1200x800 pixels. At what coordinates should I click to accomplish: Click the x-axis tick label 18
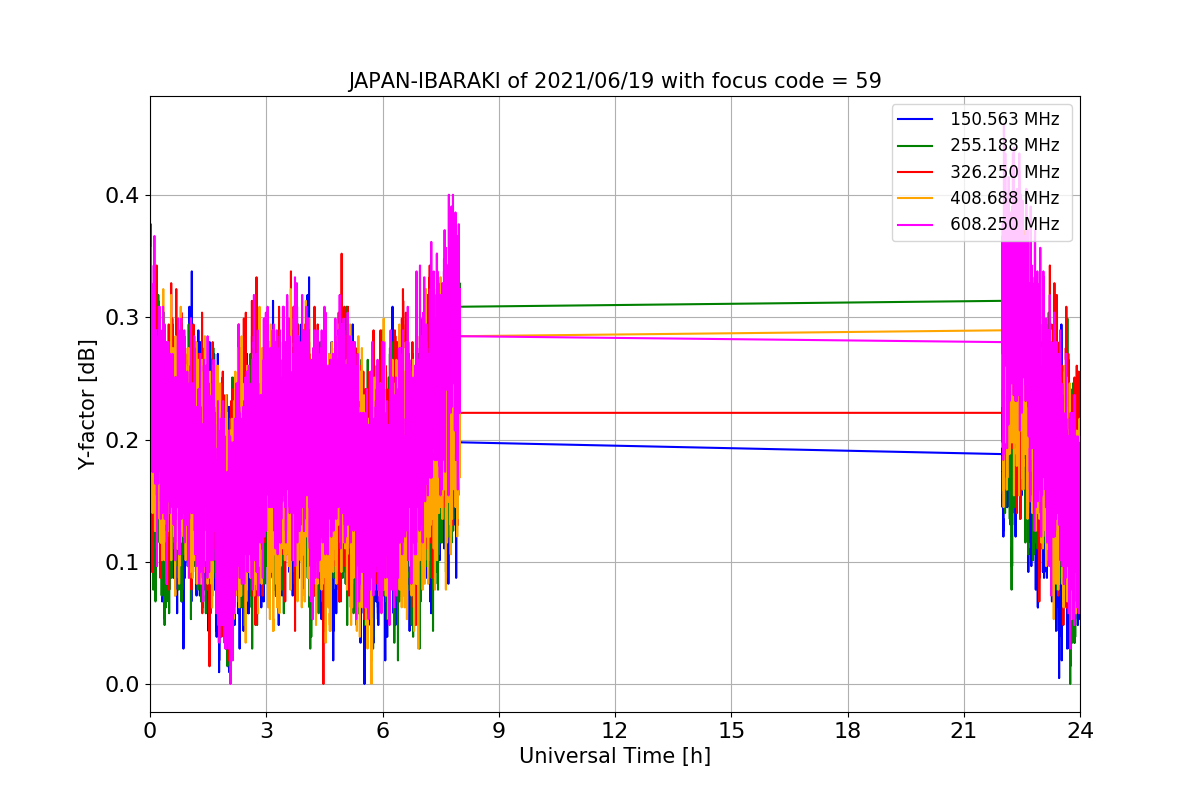pyautogui.click(x=847, y=730)
